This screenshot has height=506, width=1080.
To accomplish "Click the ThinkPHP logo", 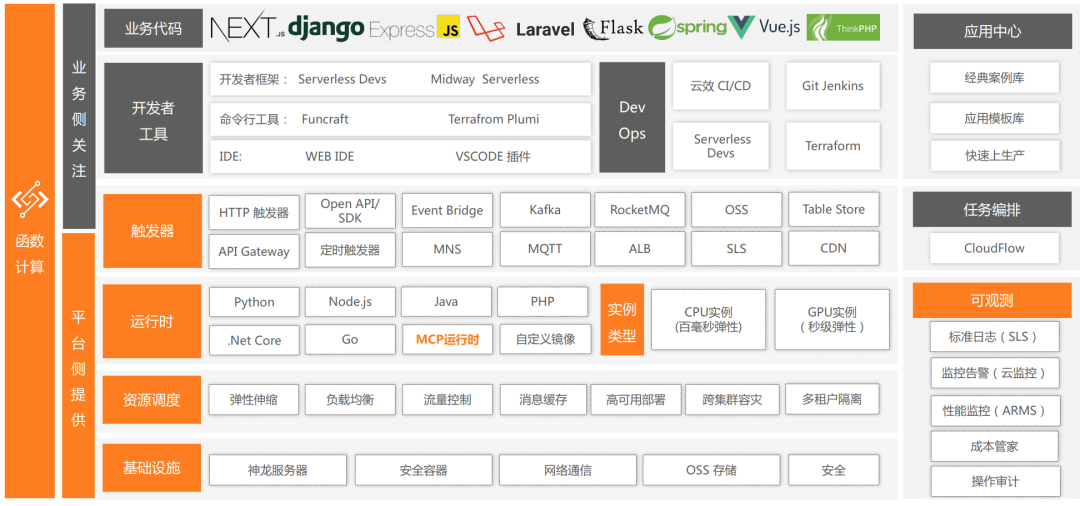I will coord(843,28).
